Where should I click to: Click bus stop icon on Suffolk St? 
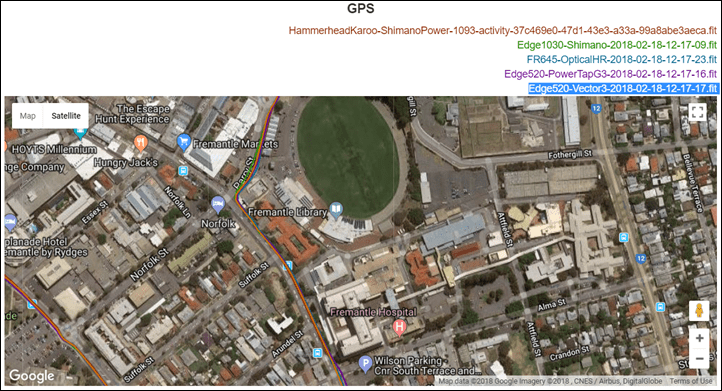pos(288,265)
